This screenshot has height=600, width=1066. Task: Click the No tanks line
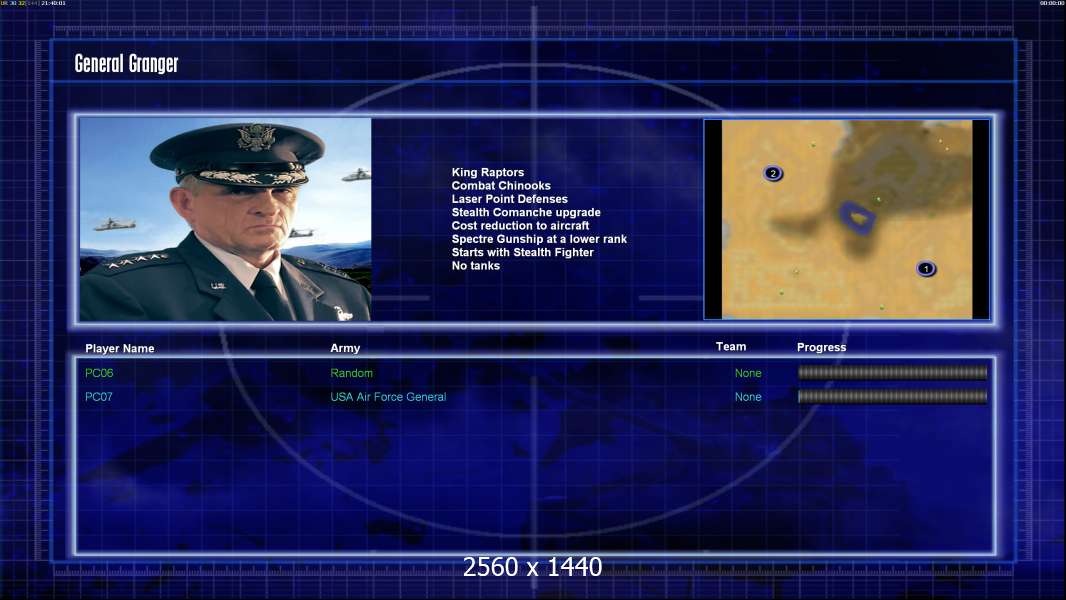pos(476,266)
